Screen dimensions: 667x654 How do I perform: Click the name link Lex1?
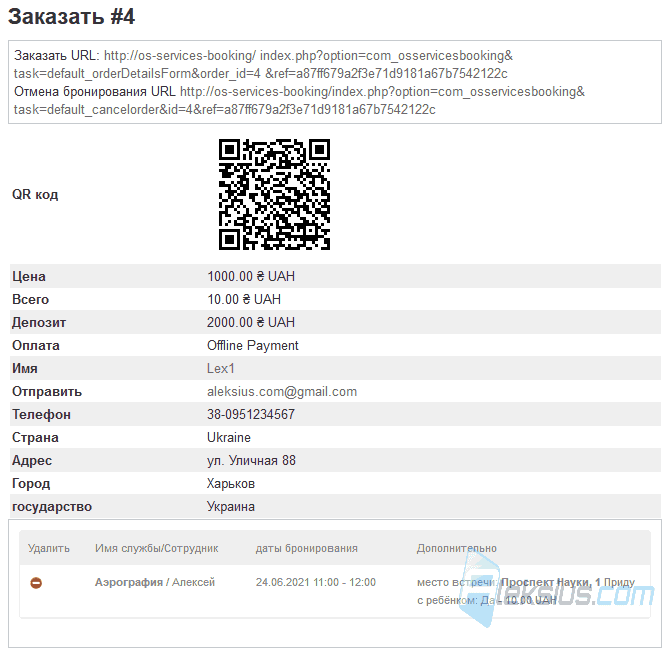click(x=220, y=368)
